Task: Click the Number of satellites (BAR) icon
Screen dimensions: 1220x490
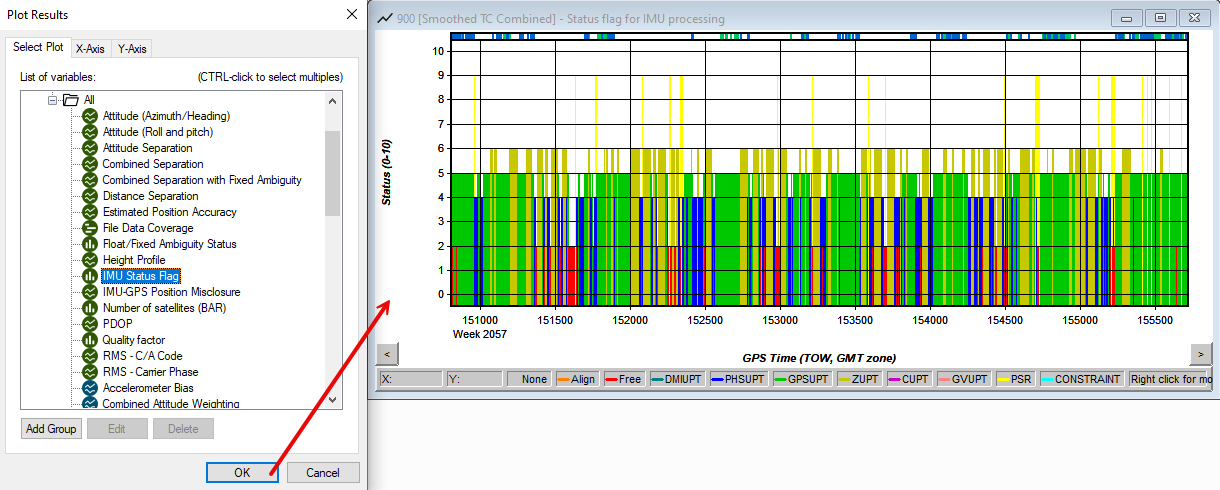Action: coord(88,308)
